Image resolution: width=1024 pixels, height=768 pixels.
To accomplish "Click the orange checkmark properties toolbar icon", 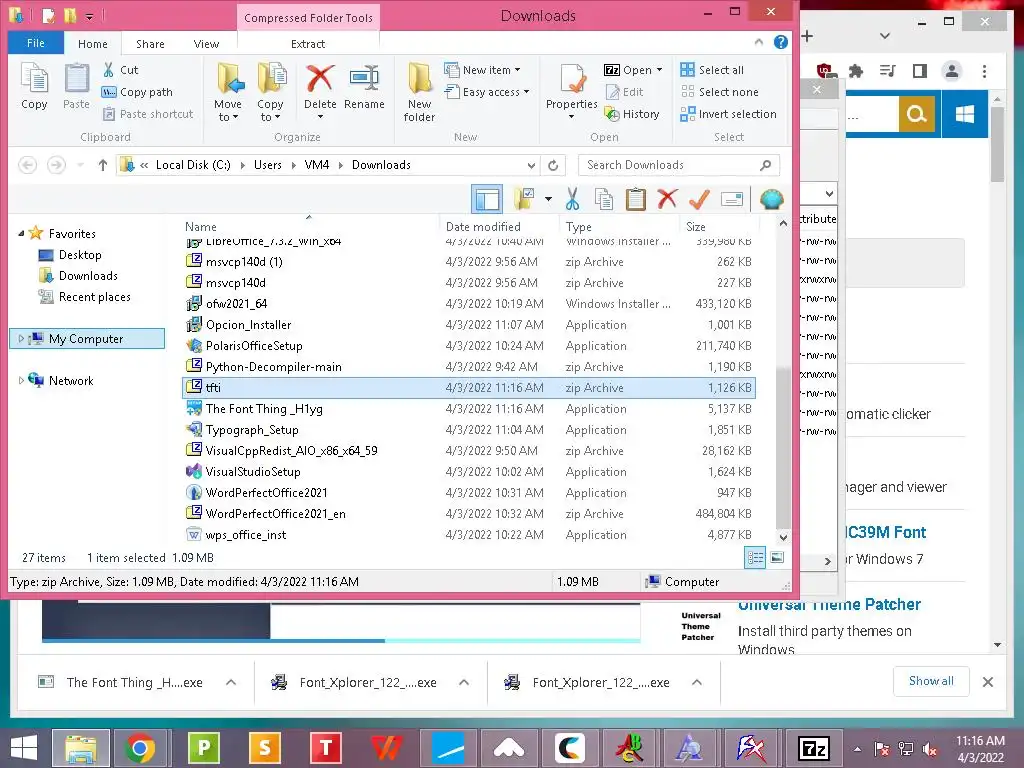I will point(699,199).
